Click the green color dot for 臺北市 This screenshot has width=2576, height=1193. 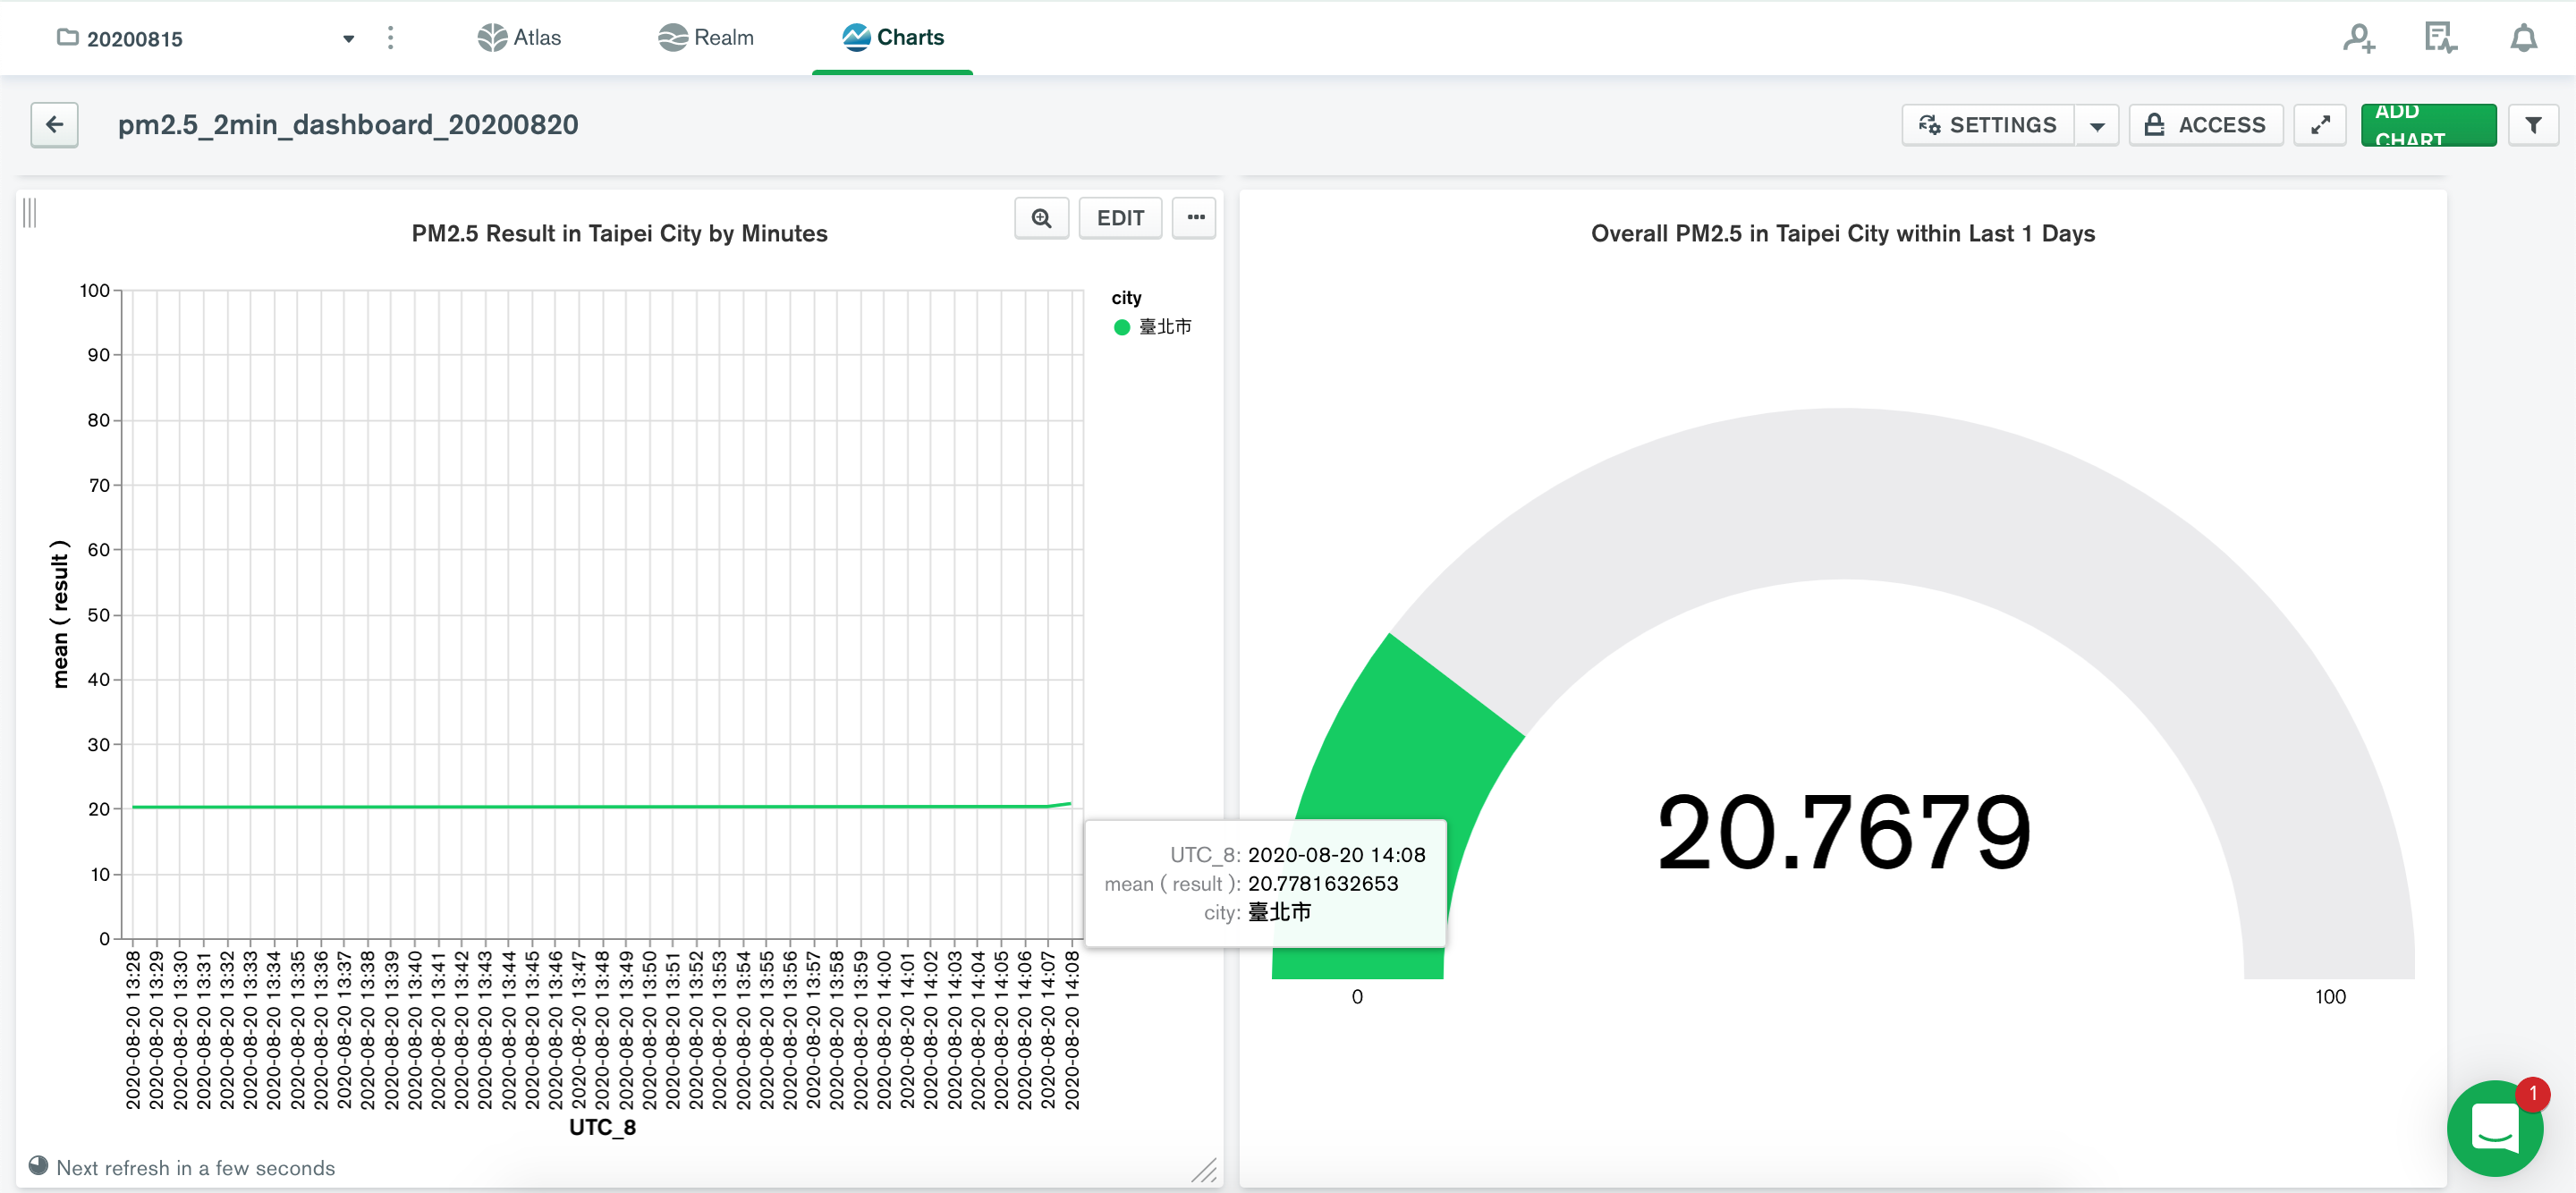[x=1122, y=326]
